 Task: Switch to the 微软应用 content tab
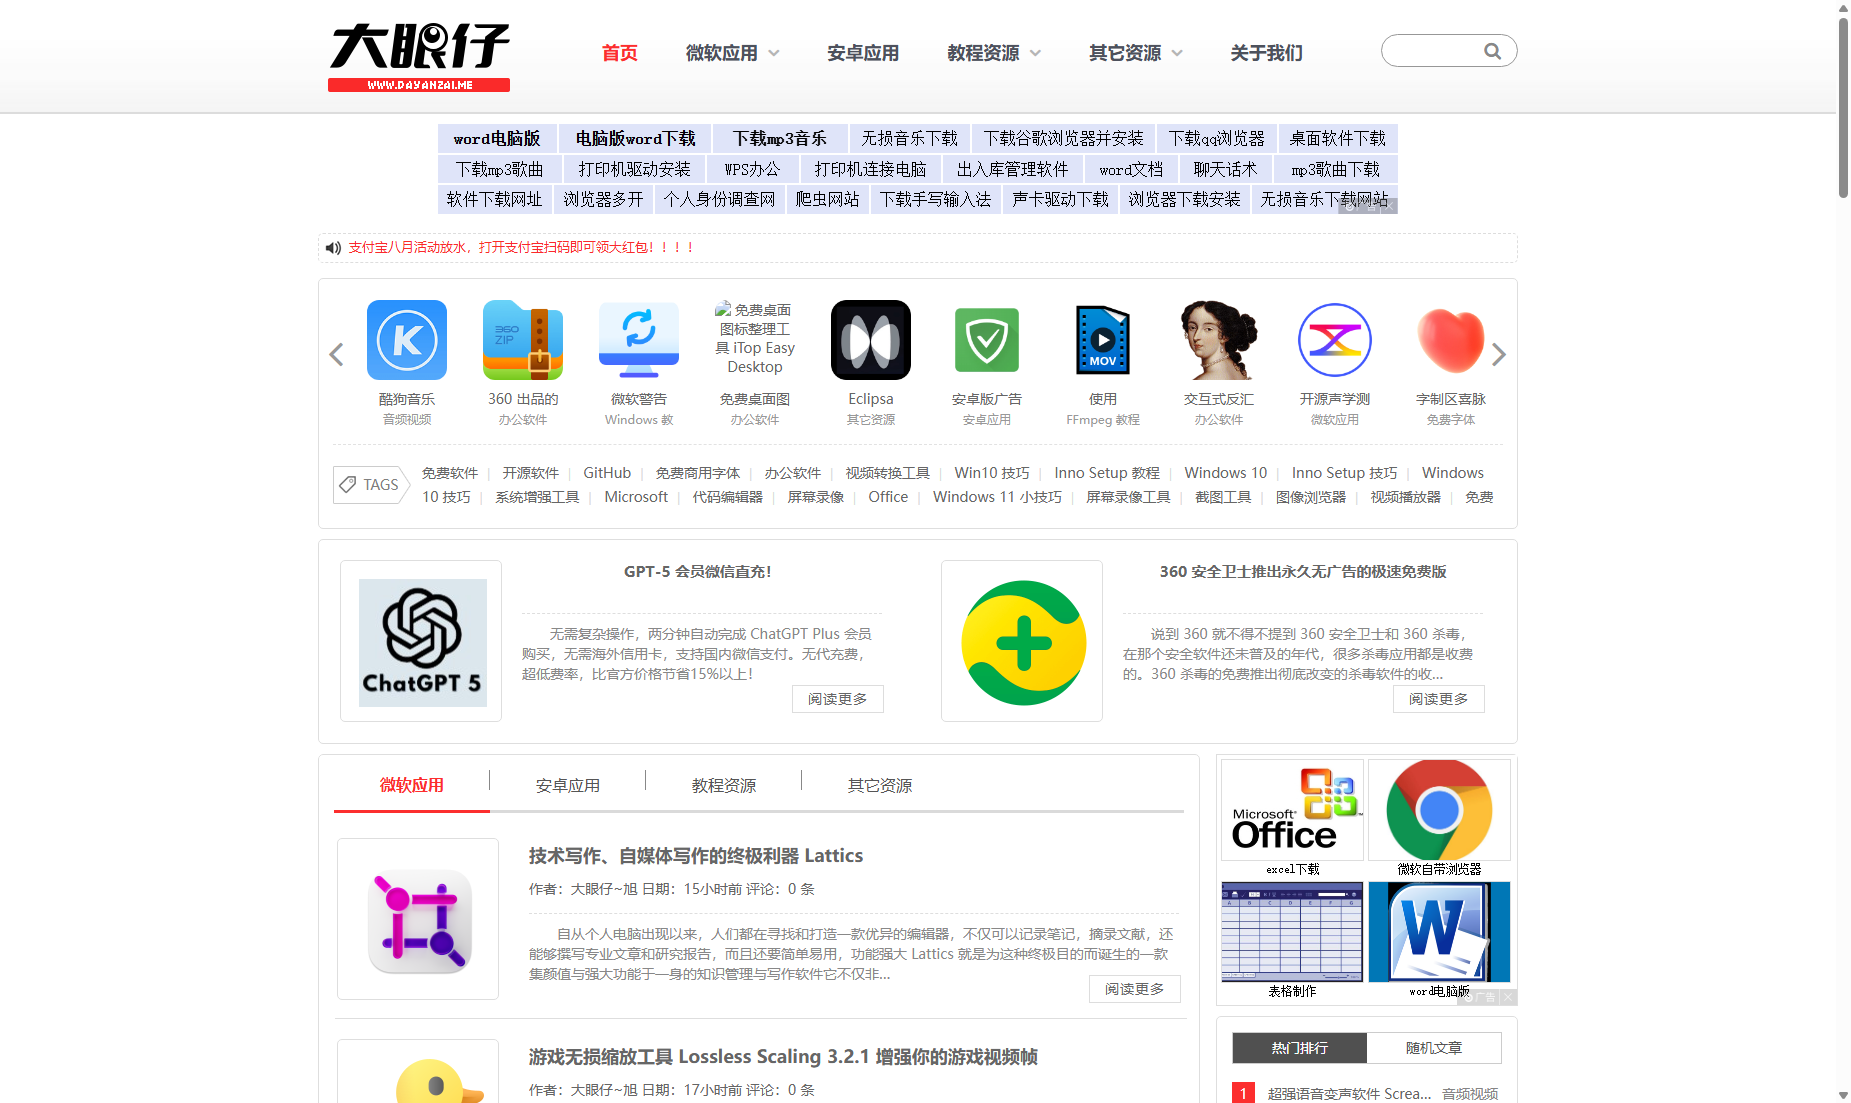[x=412, y=785]
